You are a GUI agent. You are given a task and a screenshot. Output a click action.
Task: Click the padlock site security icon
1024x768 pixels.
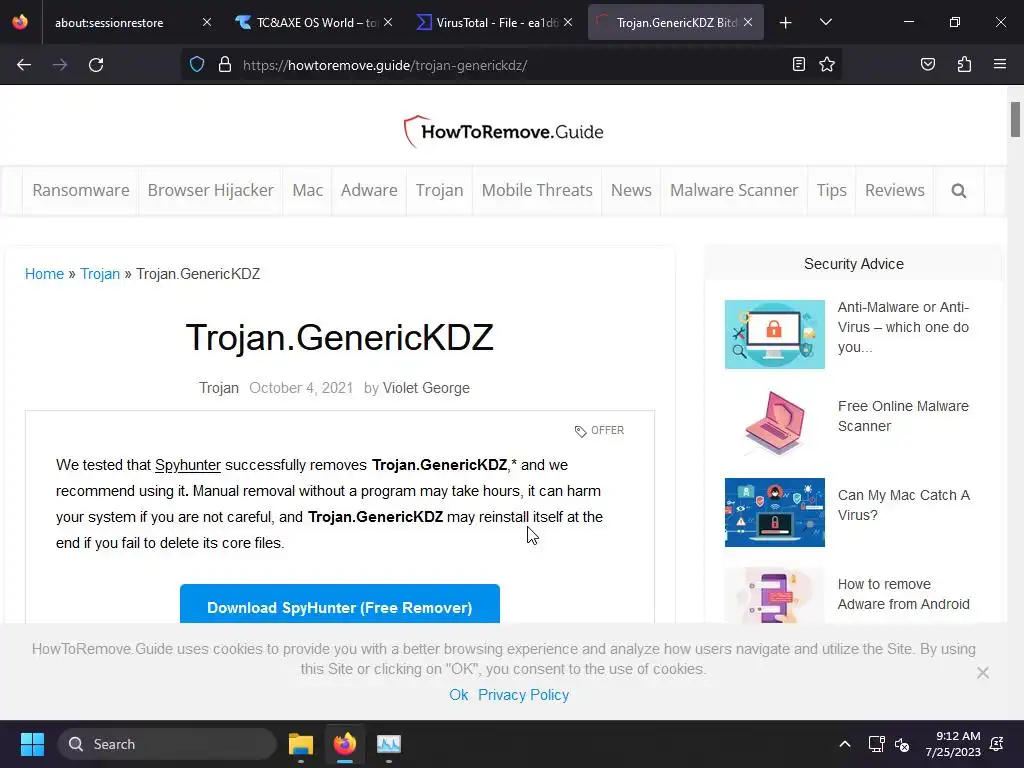click(x=225, y=65)
